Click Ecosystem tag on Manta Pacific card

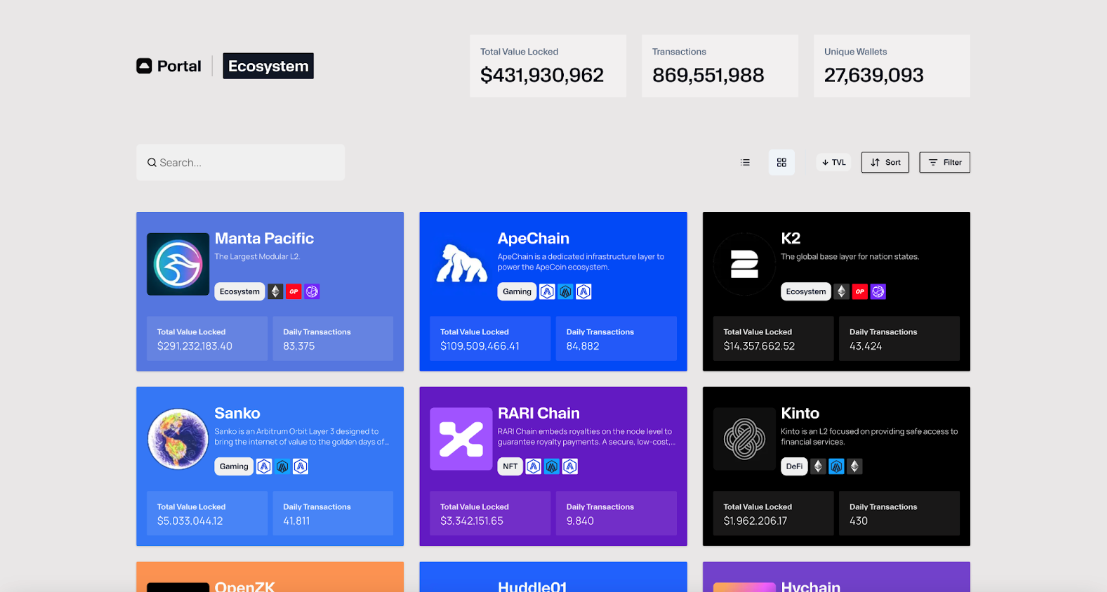pyautogui.click(x=239, y=291)
